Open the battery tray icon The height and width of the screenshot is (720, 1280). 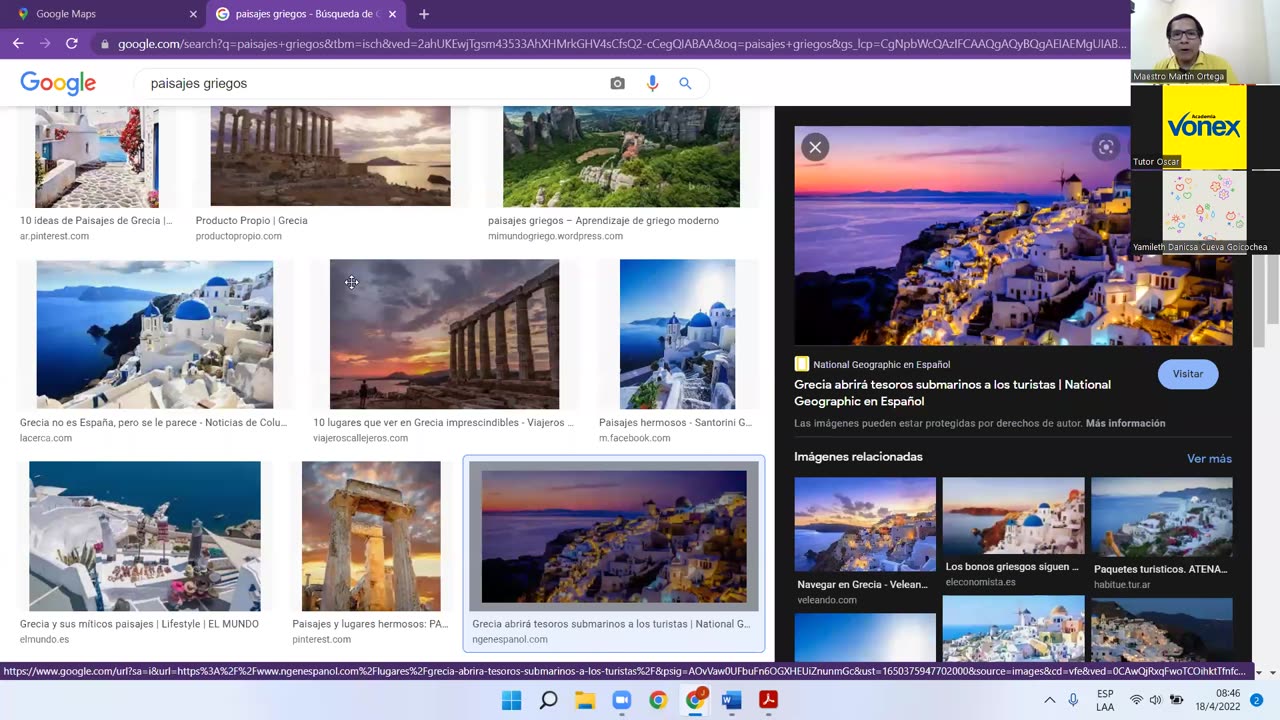tap(1177, 700)
